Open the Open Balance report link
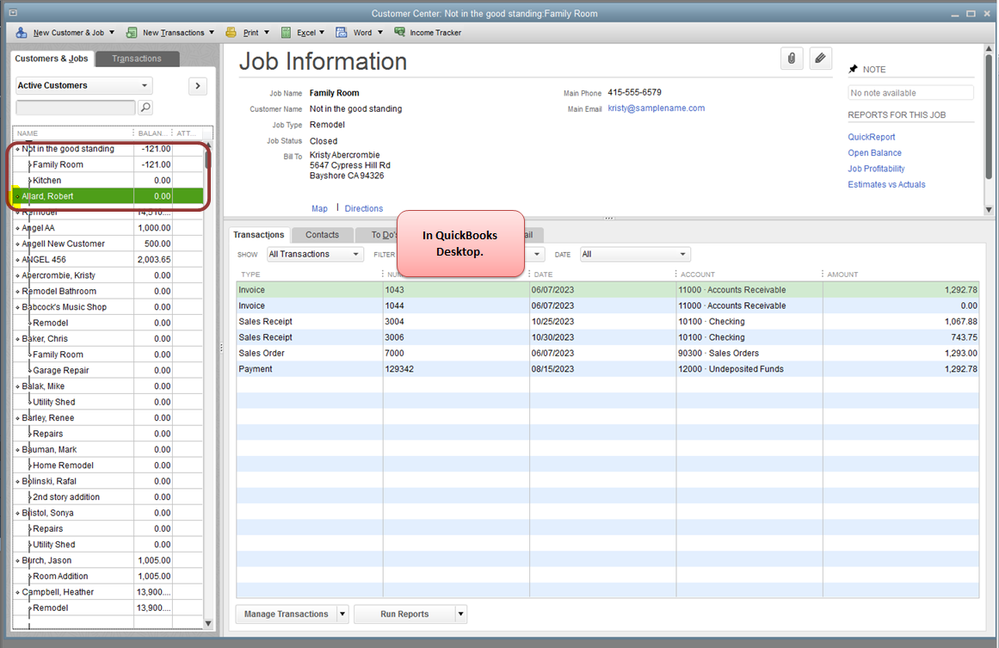Viewport: 999px width, 648px height. point(874,153)
